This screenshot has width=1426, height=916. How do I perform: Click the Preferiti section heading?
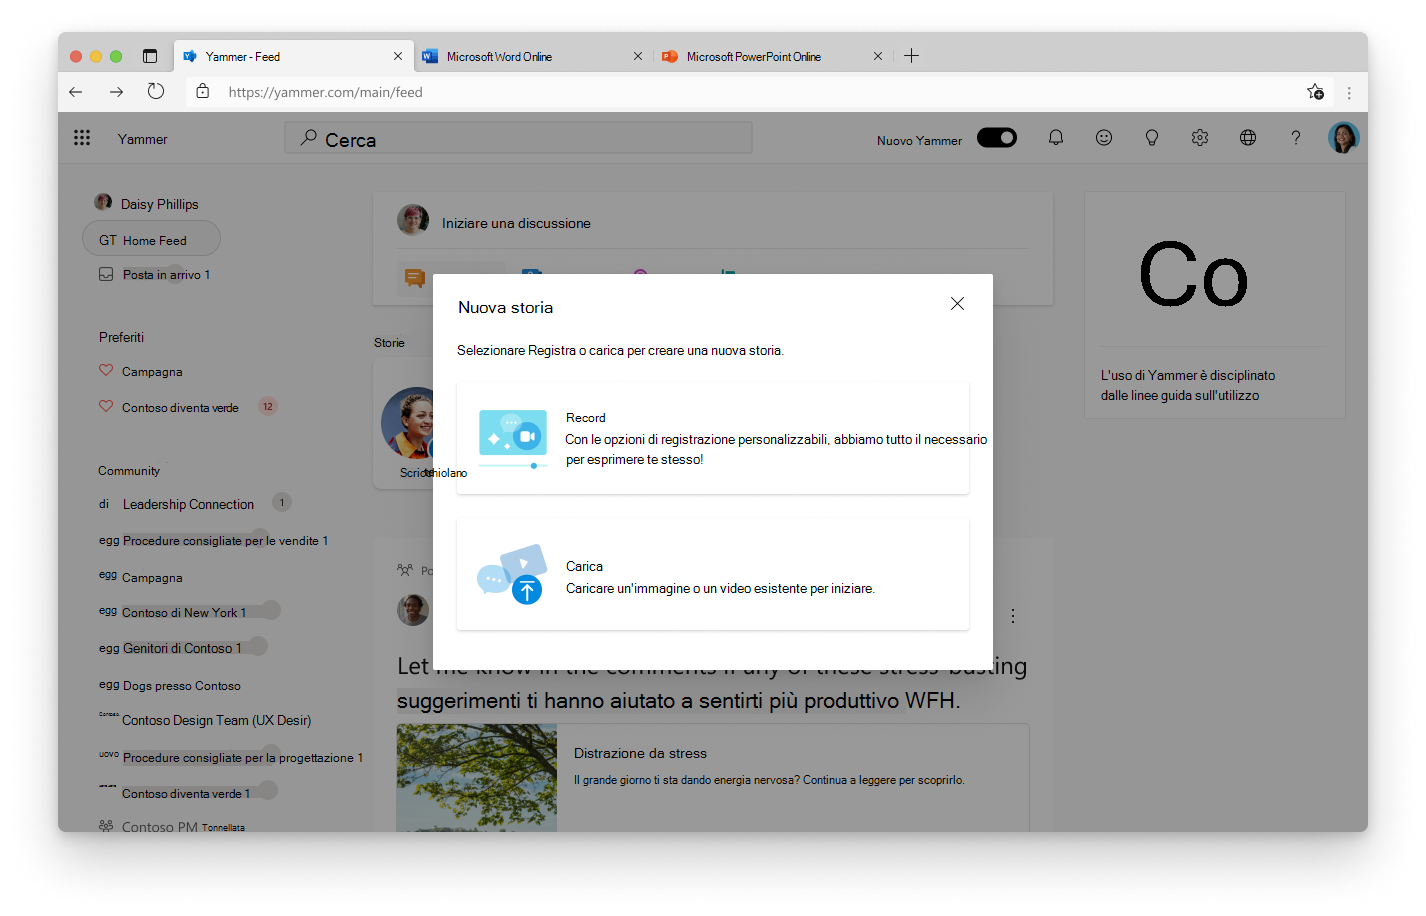(121, 338)
